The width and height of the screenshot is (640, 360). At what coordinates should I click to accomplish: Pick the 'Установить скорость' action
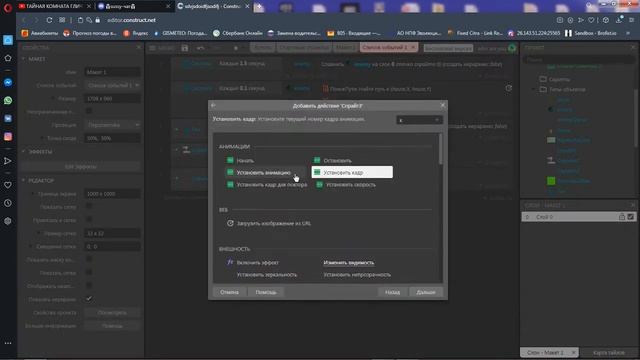coord(346,184)
